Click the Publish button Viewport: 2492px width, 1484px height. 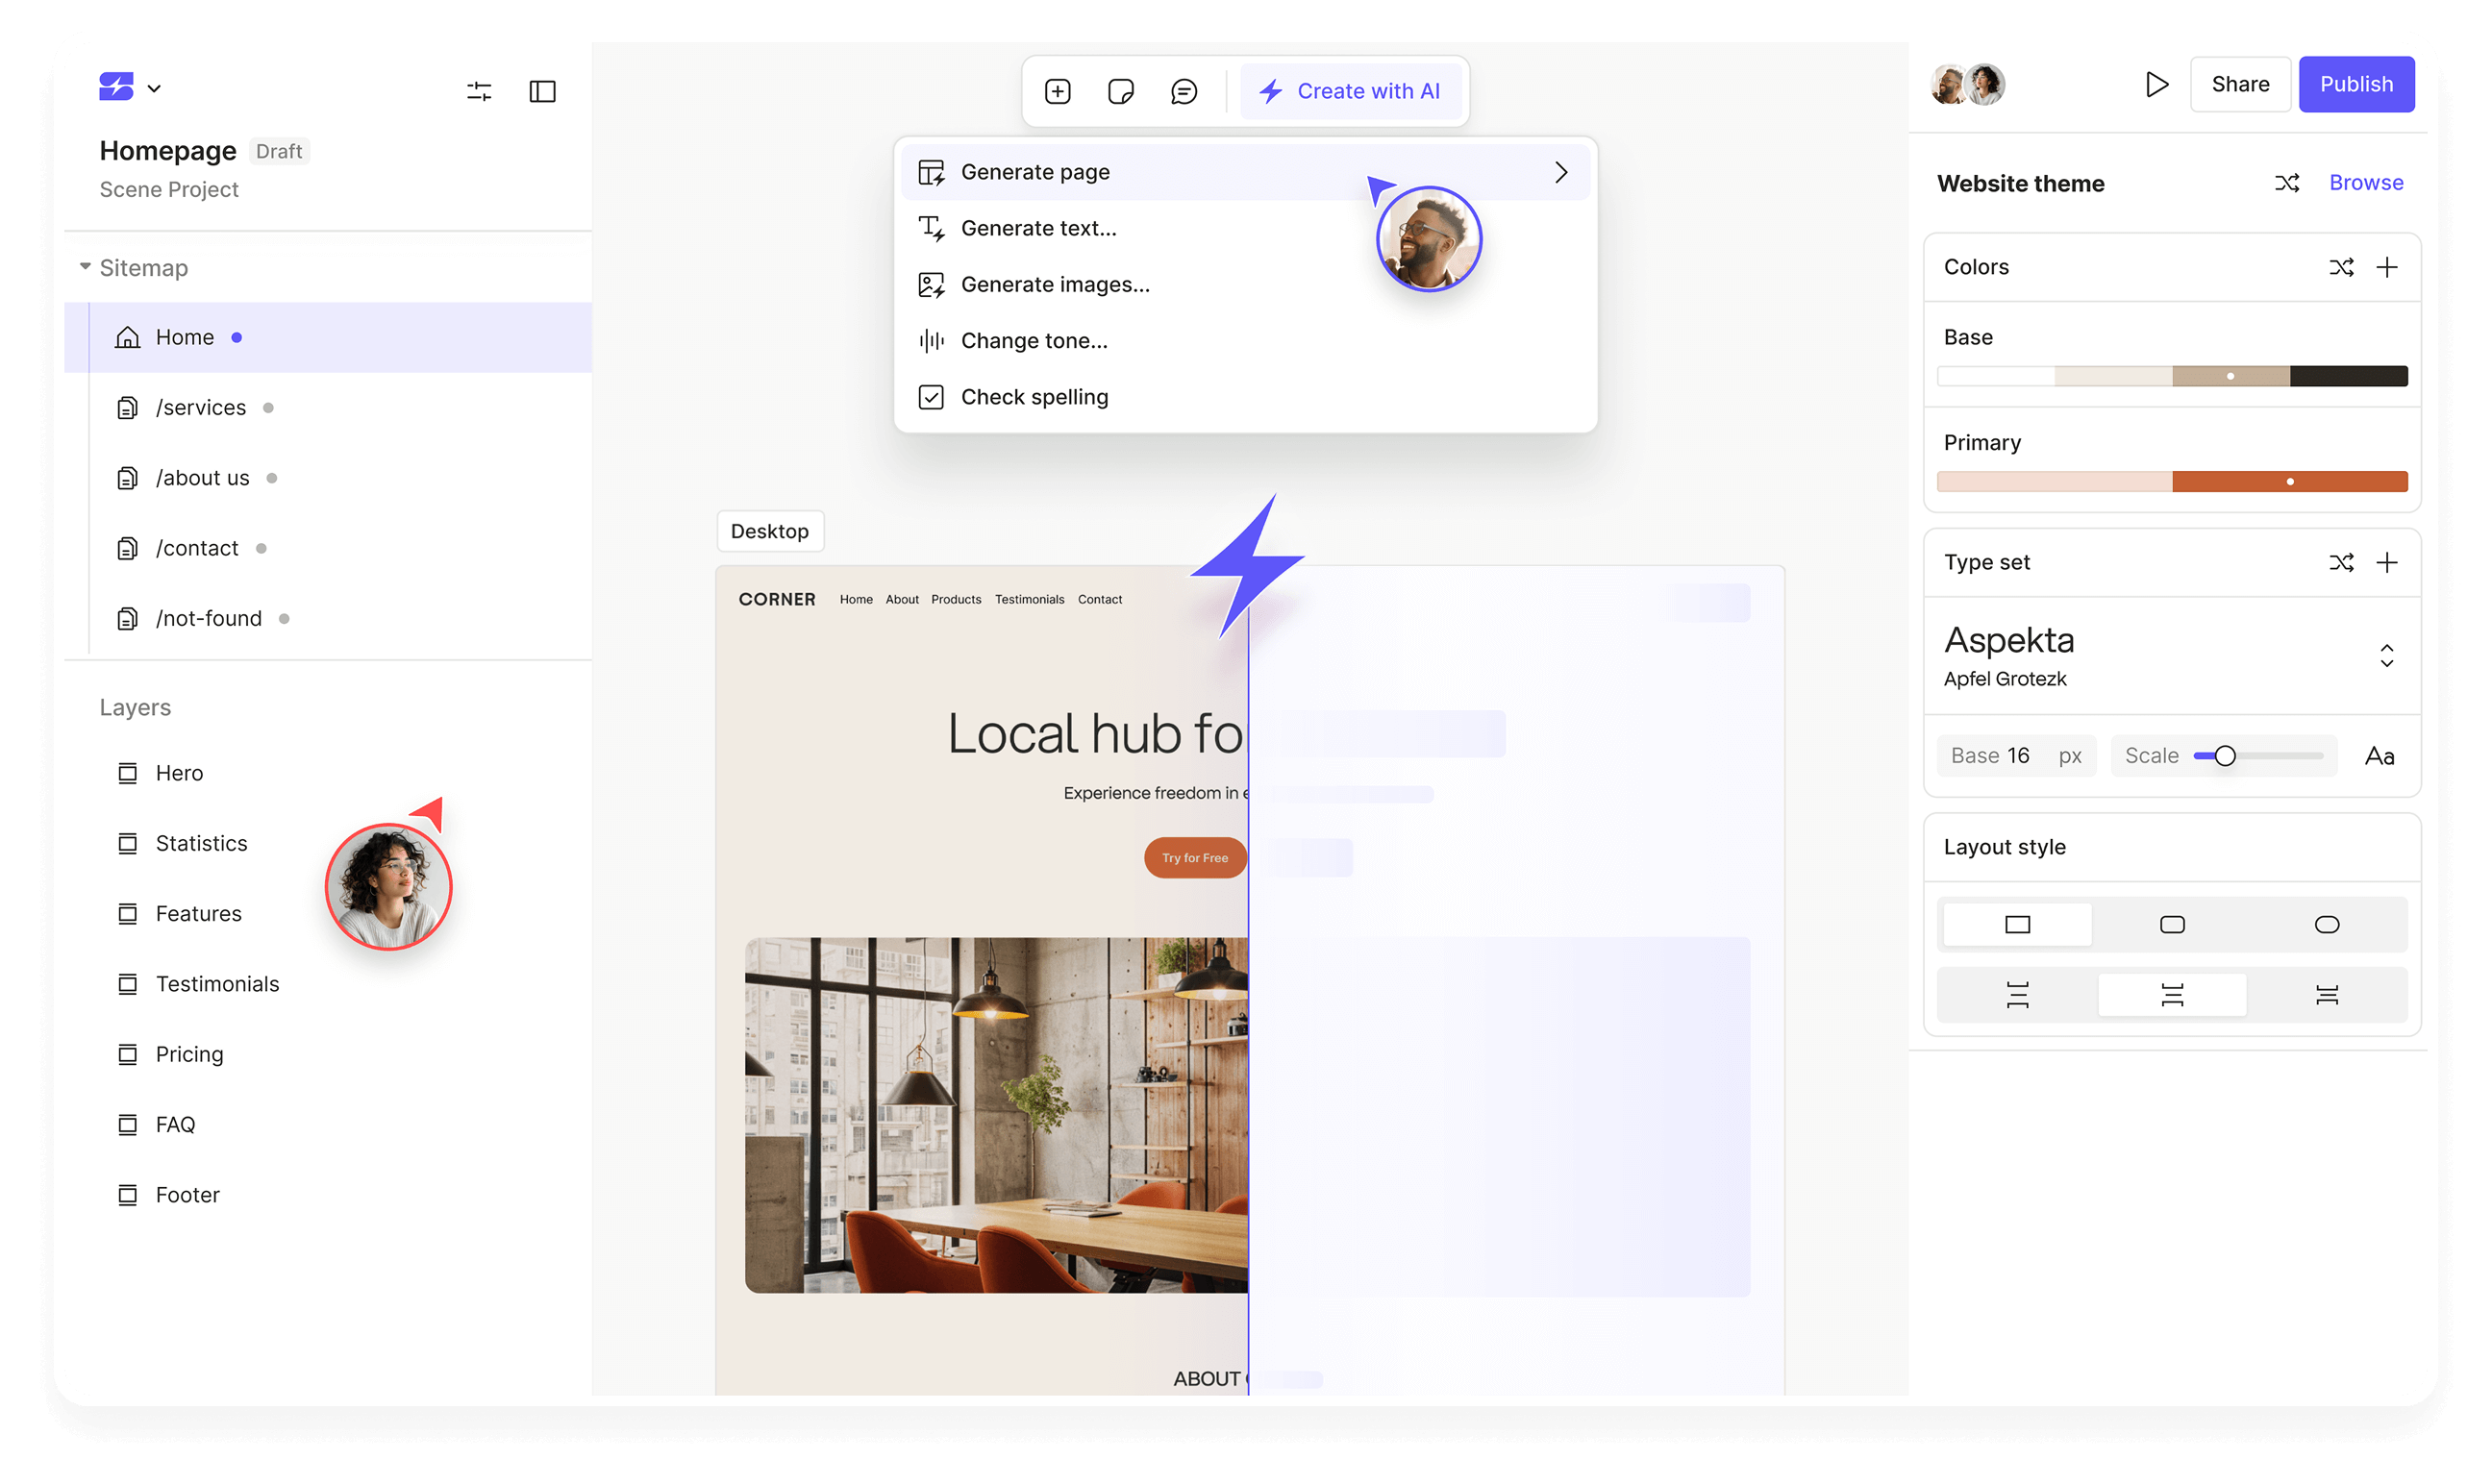click(x=2355, y=84)
